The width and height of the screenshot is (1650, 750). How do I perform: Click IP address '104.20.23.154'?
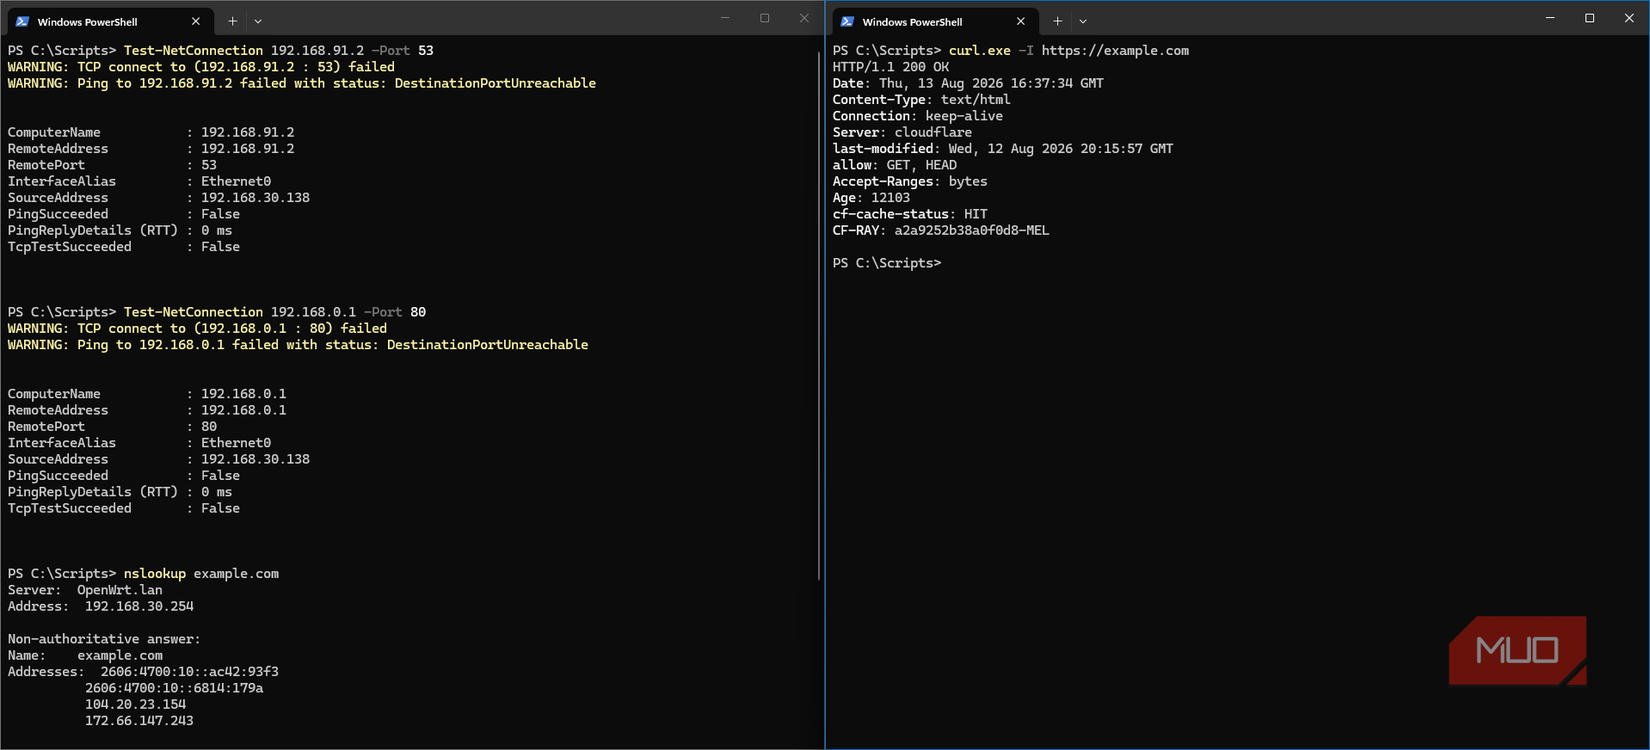[135, 704]
